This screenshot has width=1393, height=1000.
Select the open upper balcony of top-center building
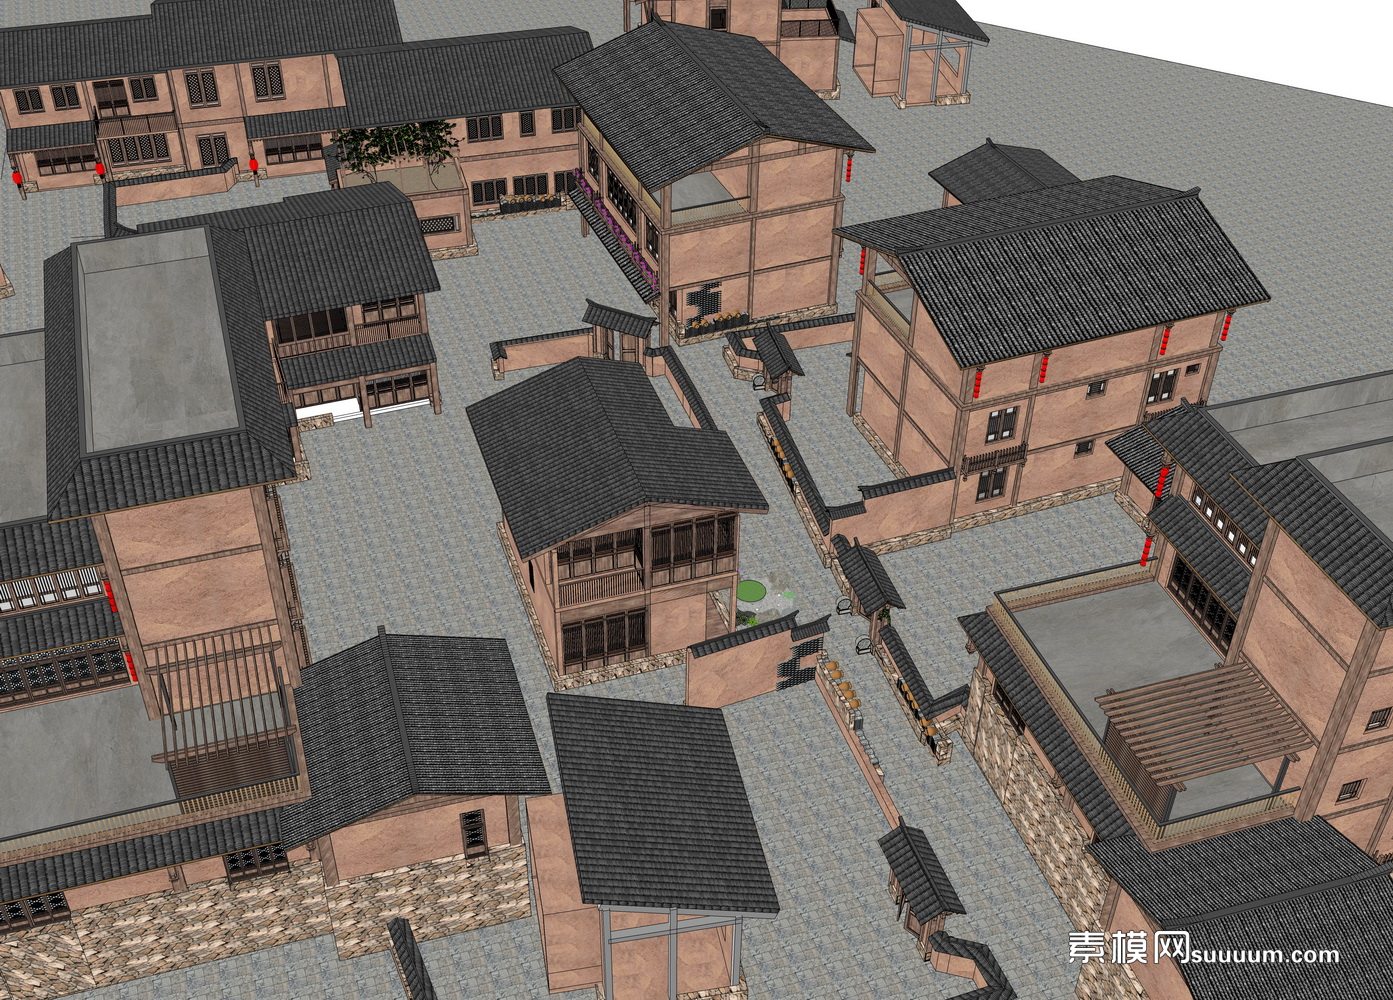coord(710,190)
